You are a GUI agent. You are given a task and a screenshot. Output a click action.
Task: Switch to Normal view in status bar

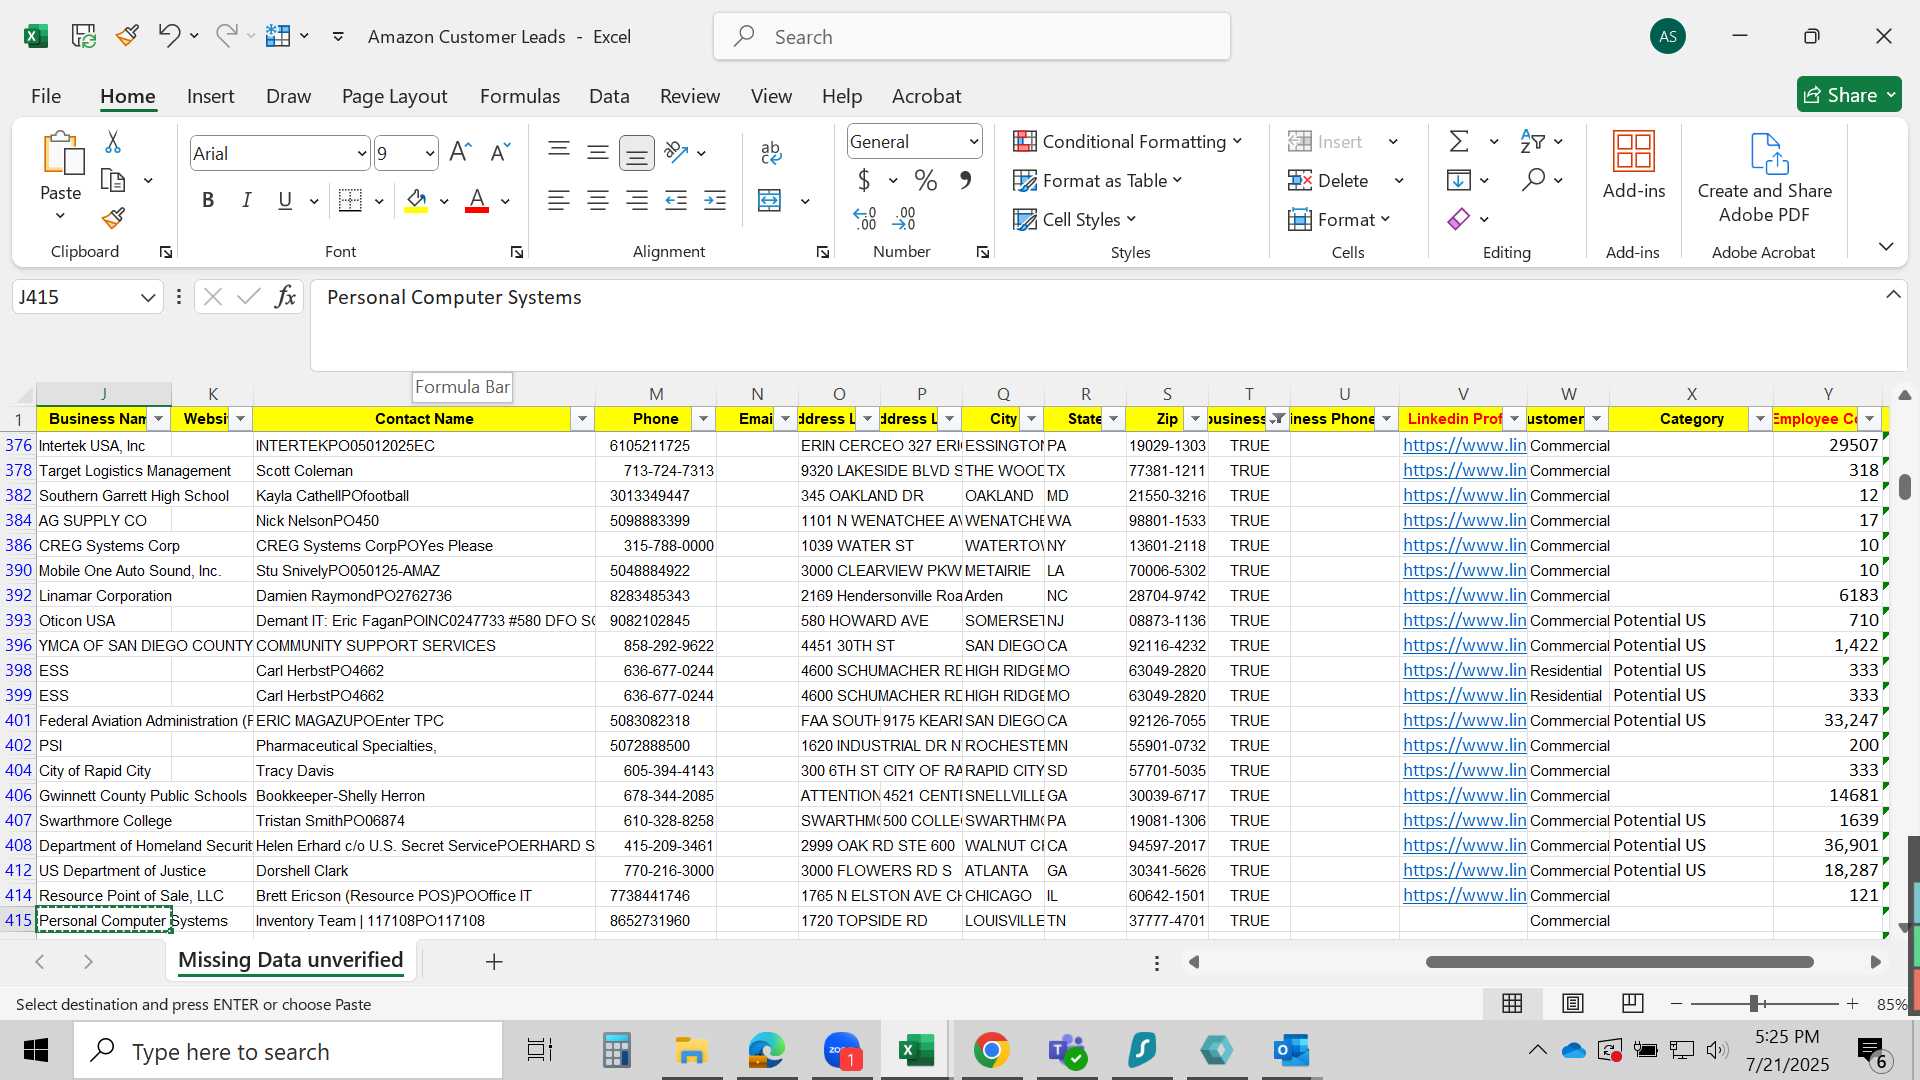(1512, 1003)
